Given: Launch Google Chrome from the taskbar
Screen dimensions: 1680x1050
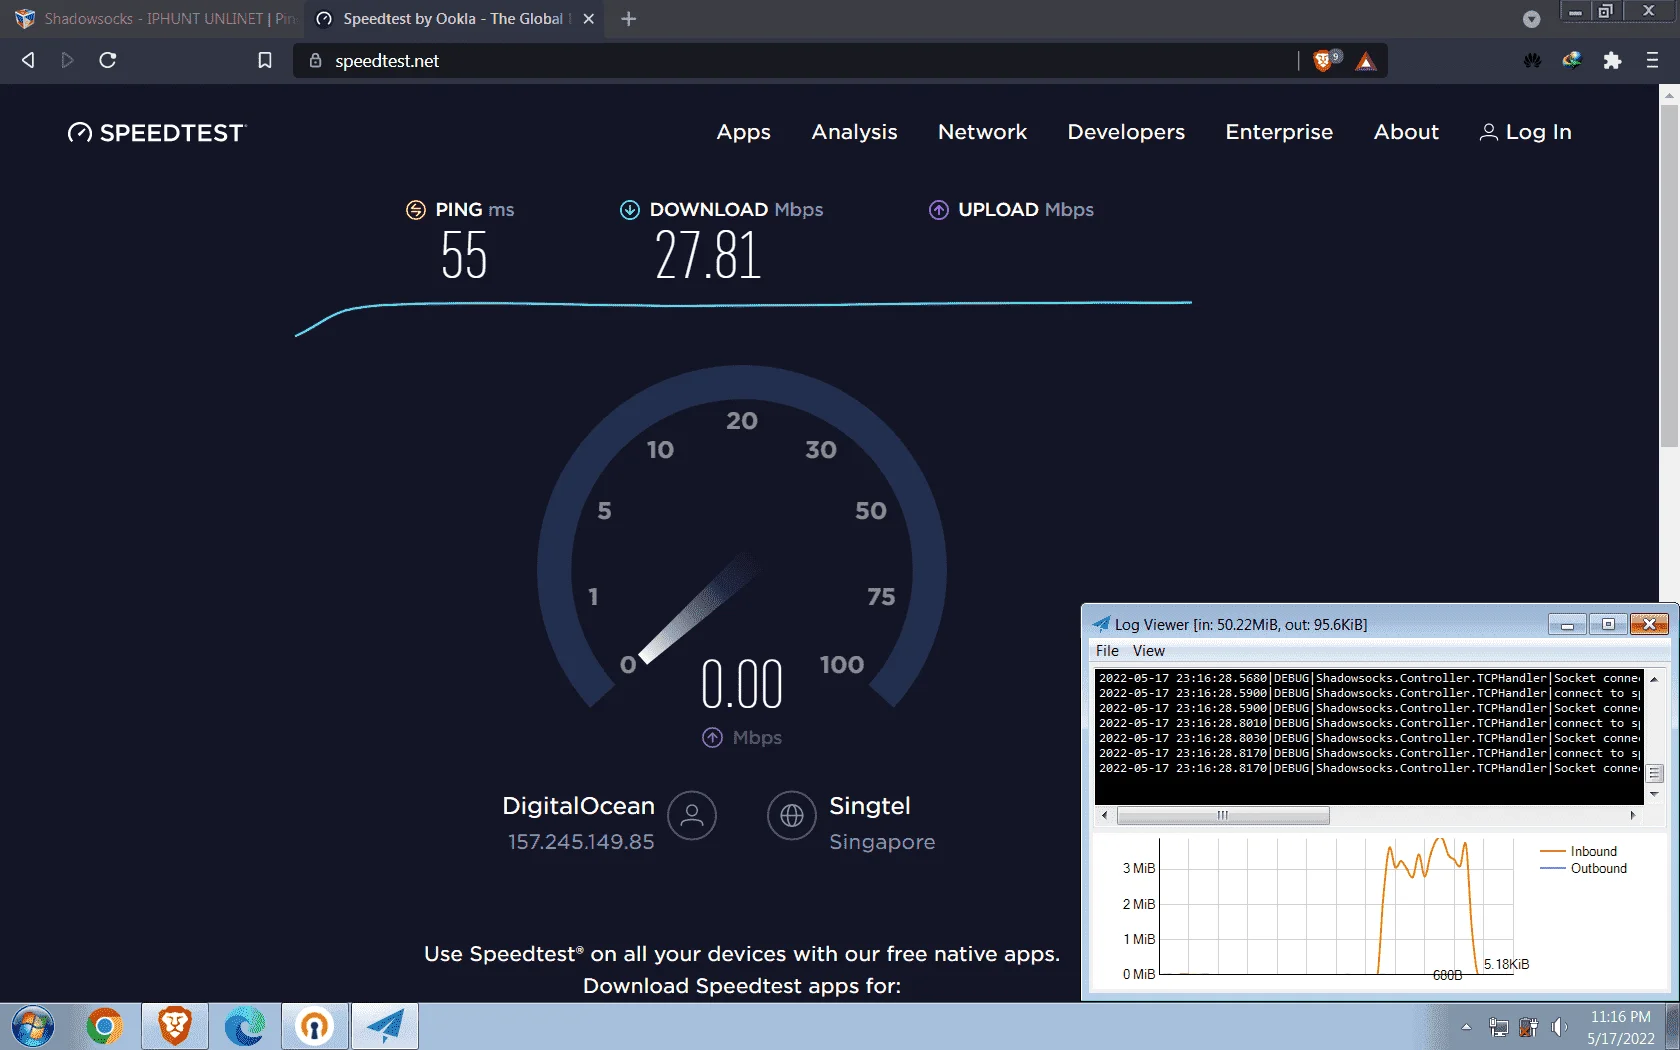Looking at the screenshot, I should tap(104, 1027).
